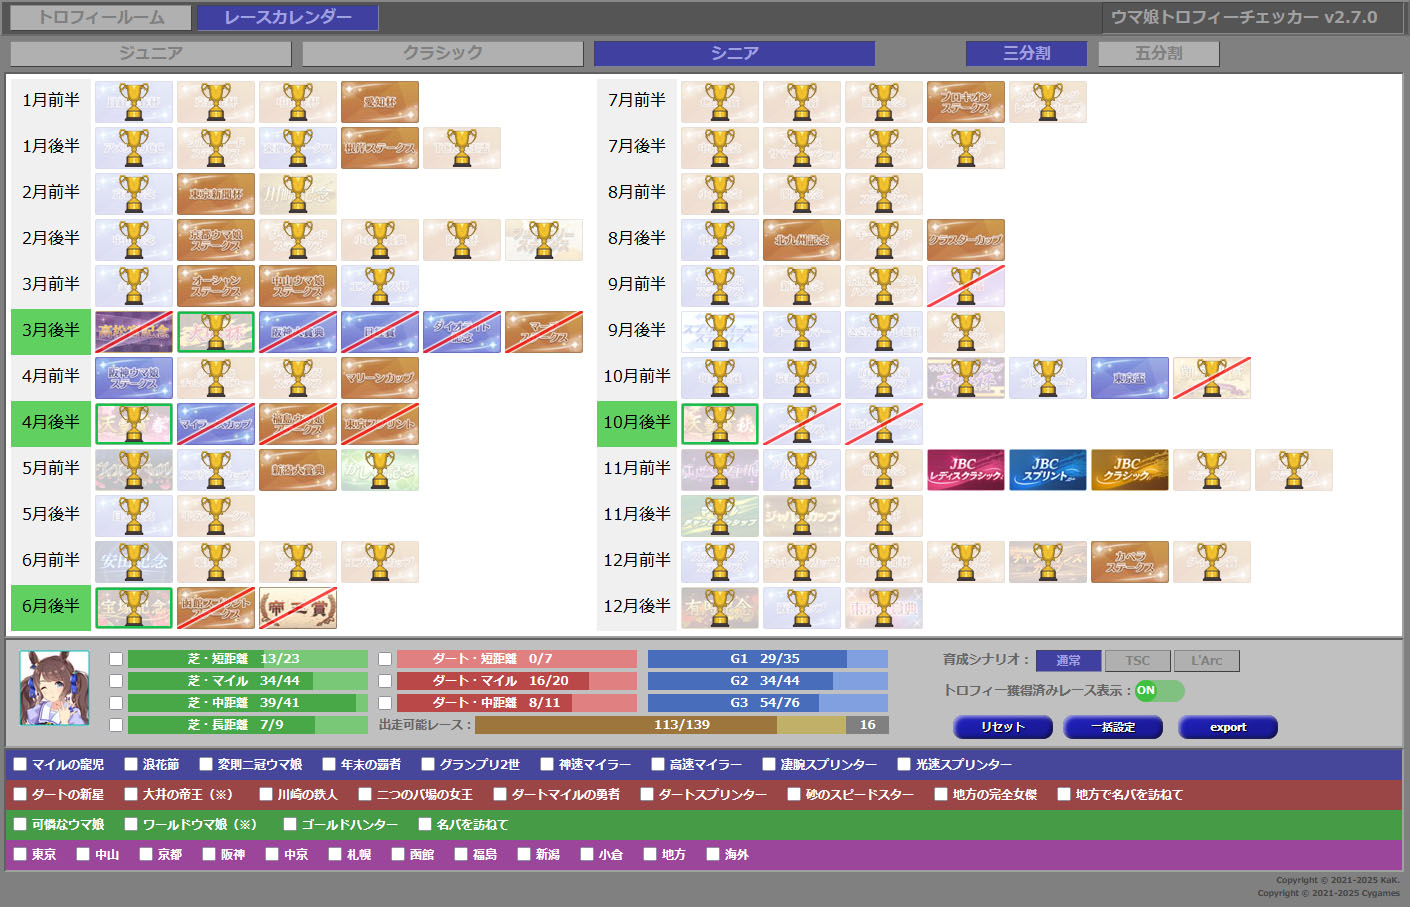Enable the マイルの霊児 title checkbox
This screenshot has width=1410, height=907.
tap(20, 764)
